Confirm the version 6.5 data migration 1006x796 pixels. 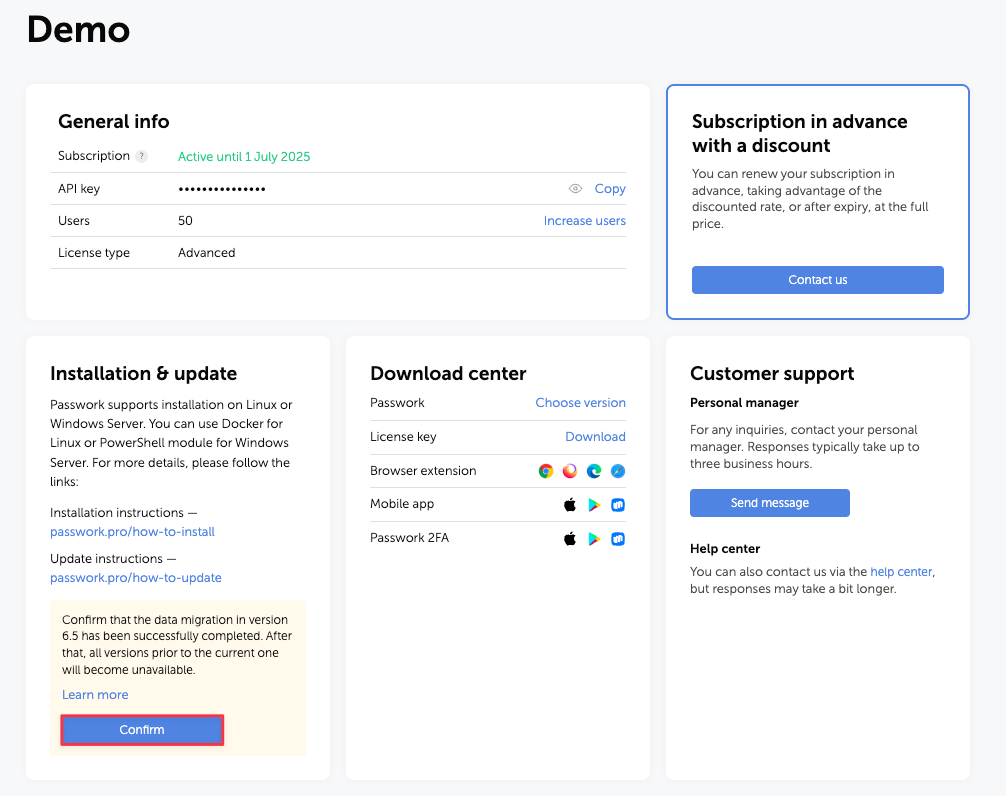(142, 730)
